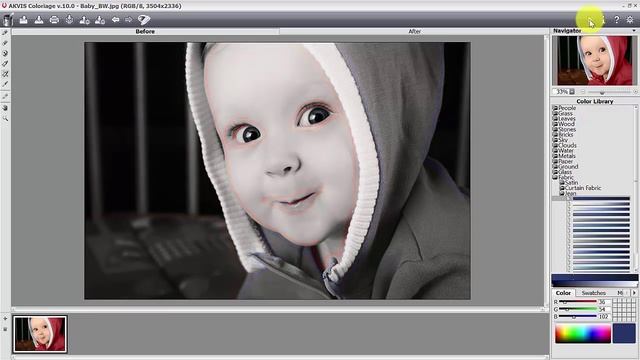Click the blue B channel slider
Screen dimensions: 640x360
point(578,316)
